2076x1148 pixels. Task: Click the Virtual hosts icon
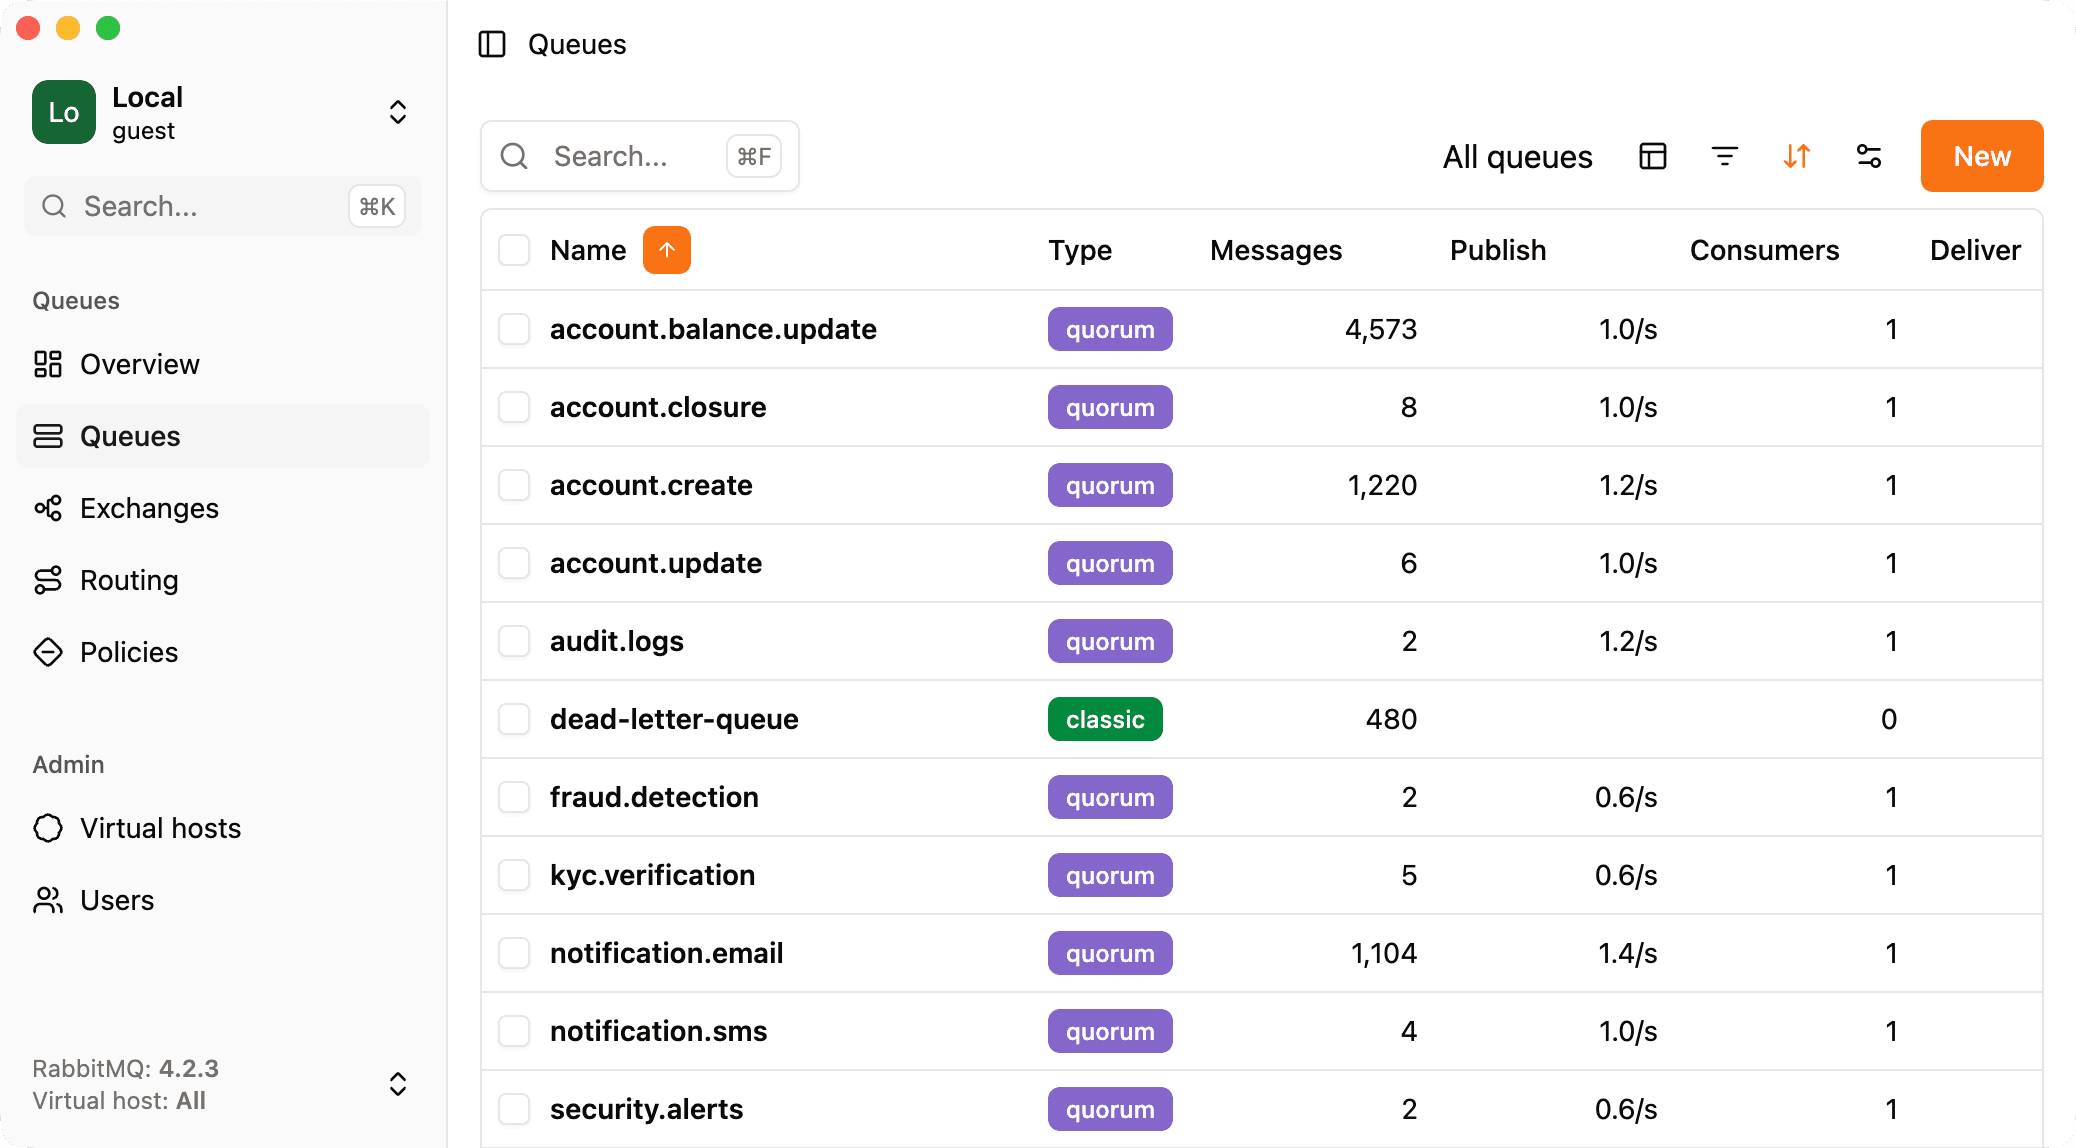pyautogui.click(x=48, y=828)
